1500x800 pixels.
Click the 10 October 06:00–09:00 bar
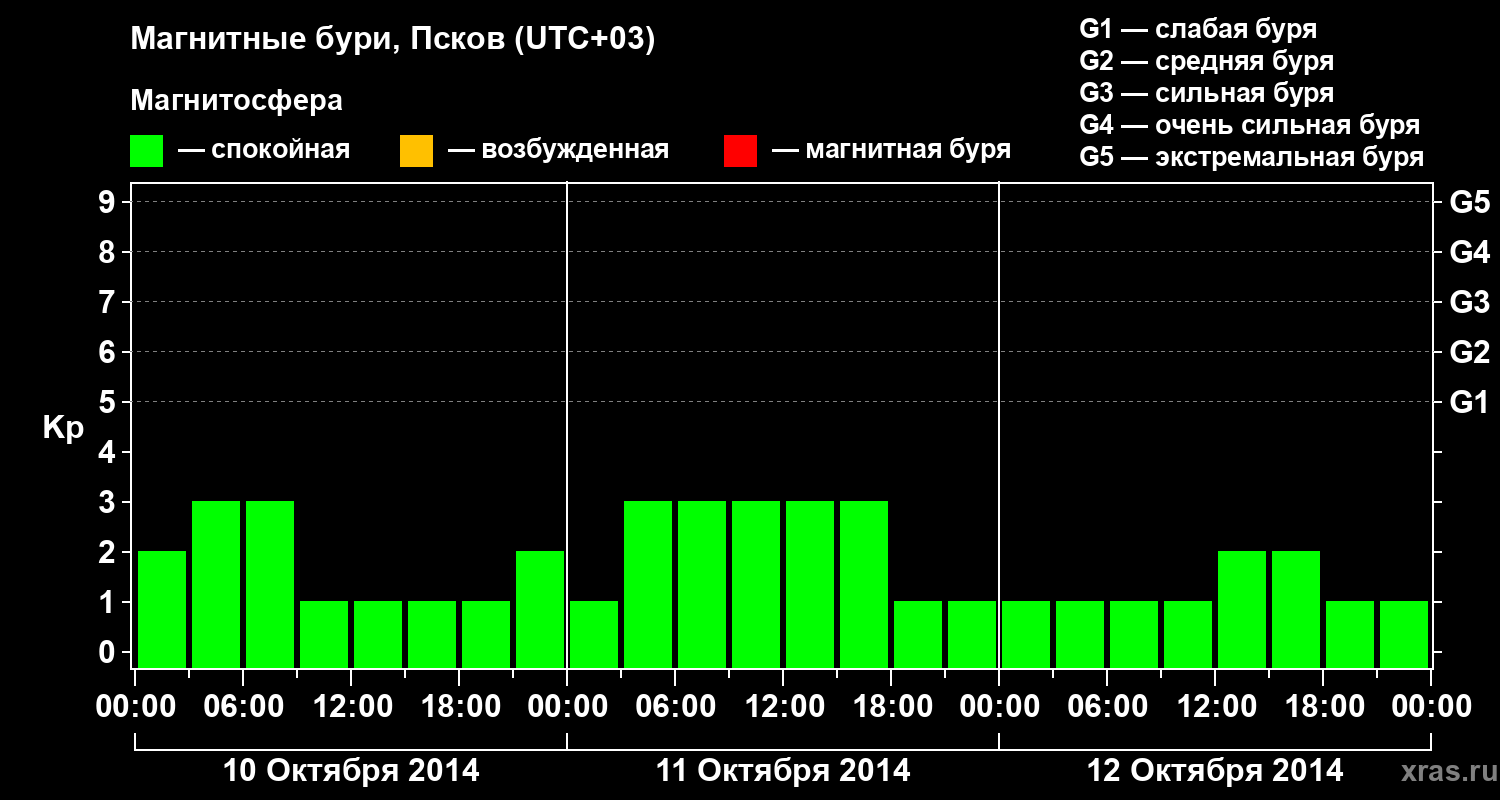[270, 584]
